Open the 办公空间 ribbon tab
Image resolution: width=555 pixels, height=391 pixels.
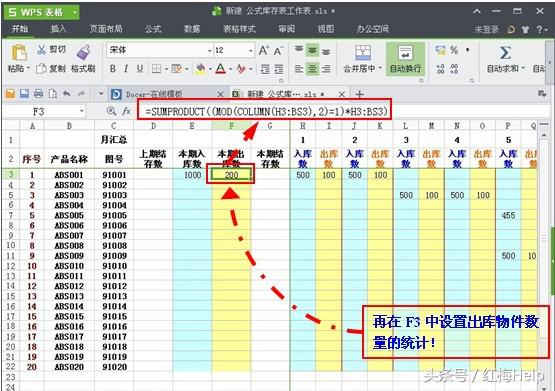(372, 29)
